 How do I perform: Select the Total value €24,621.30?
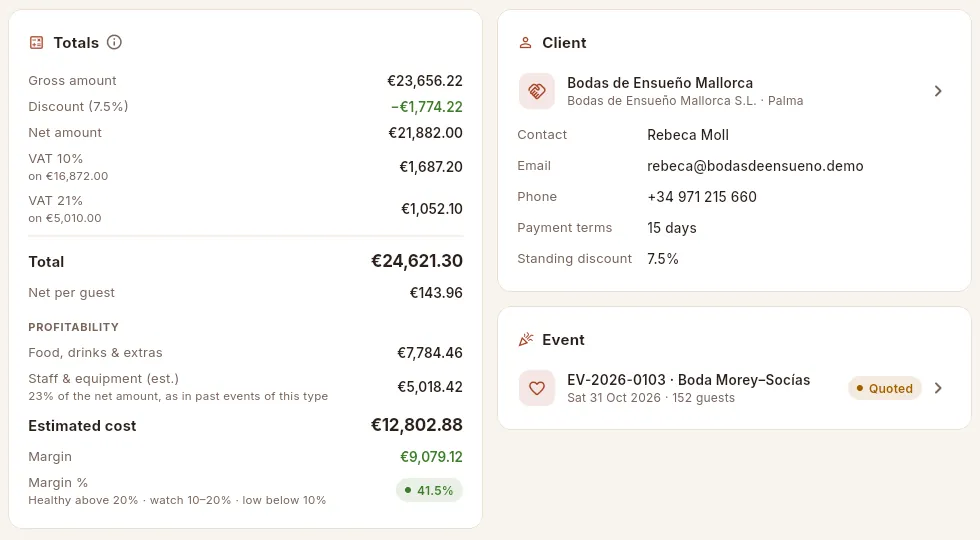(417, 261)
